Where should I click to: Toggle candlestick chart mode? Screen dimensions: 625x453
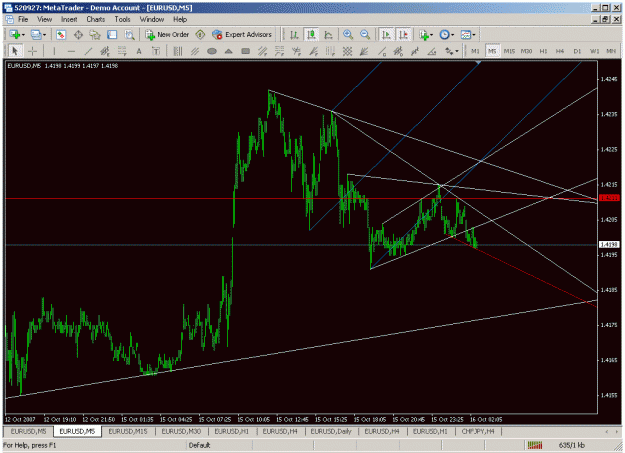tap(311, 35)
